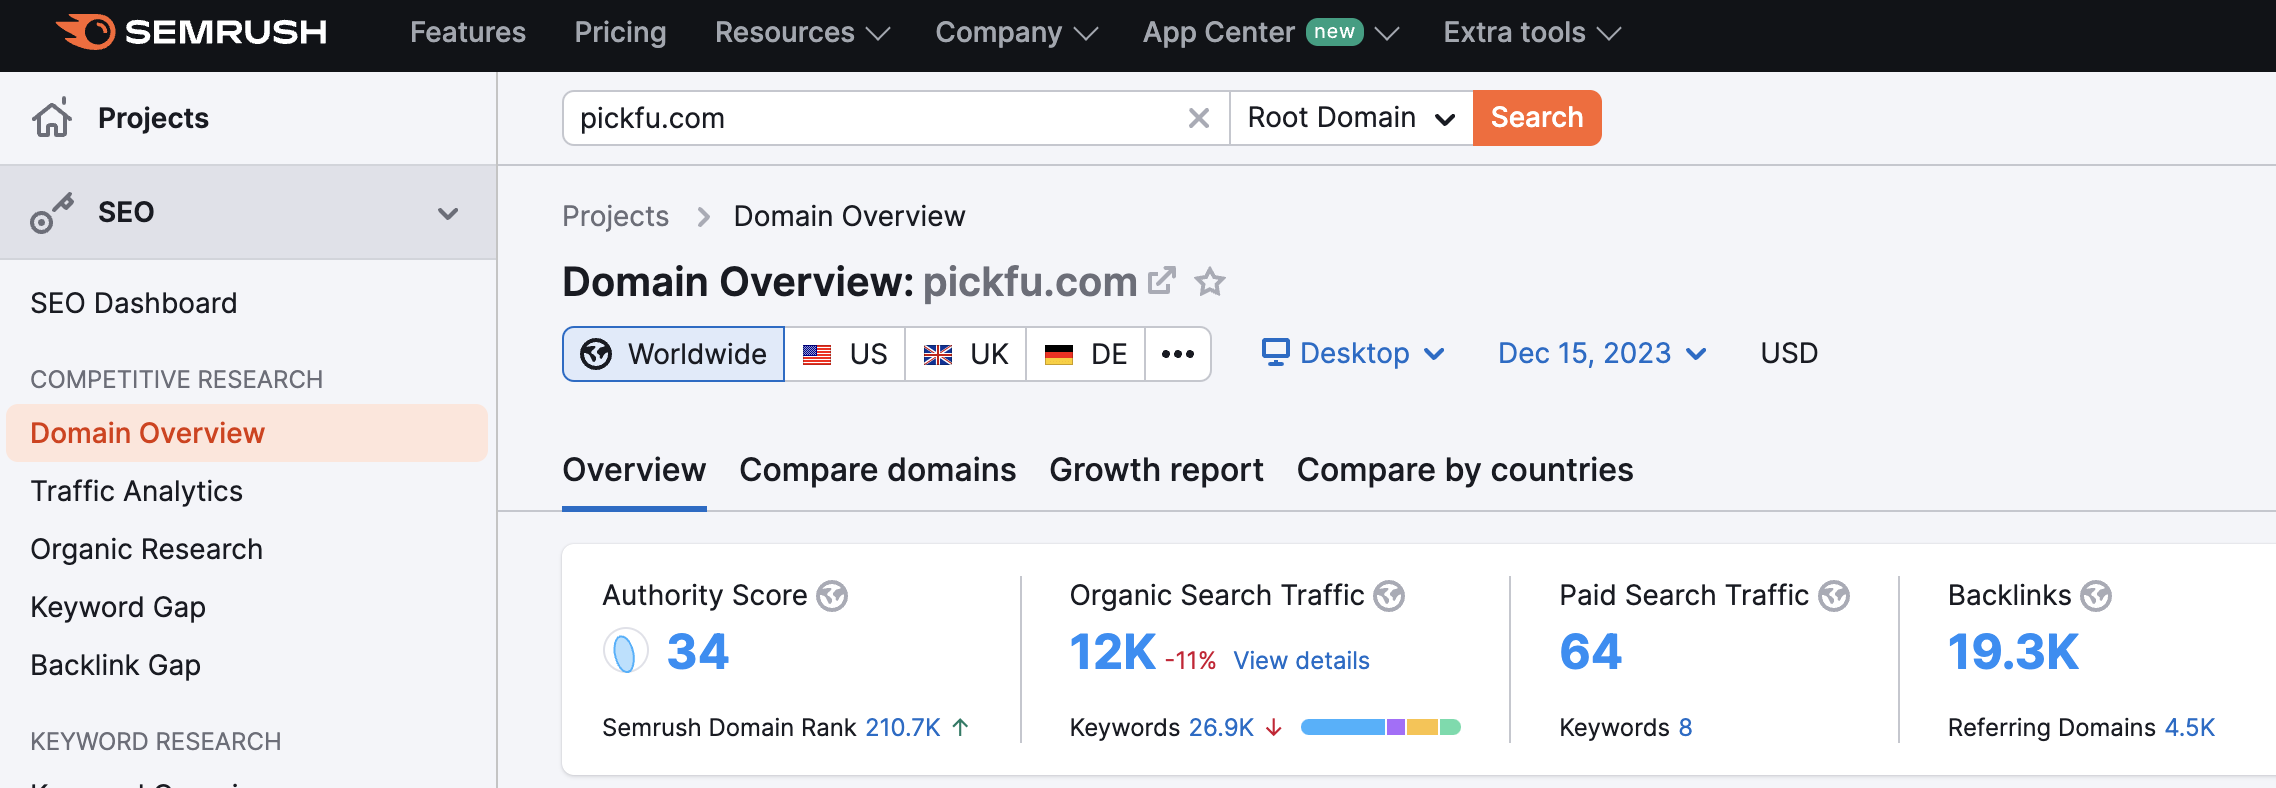Click Backlinks 19.3K value
This screenshot has width=2276, height=788.
tap(2013, 652)
